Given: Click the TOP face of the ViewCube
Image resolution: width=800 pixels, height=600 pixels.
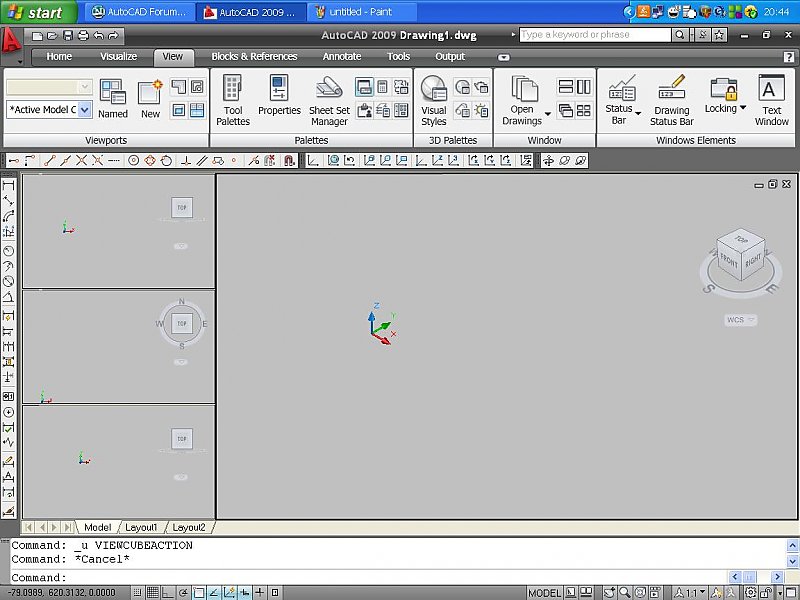Looking at the screenshot, I should click(741, 239).
